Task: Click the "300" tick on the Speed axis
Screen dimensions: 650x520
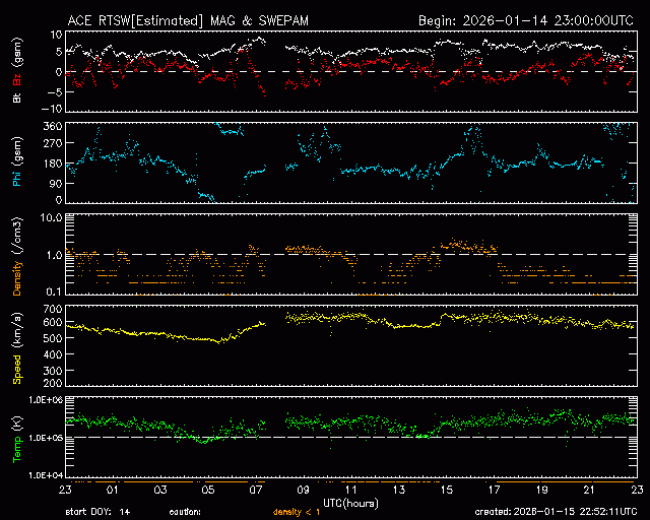Action: 53,371
